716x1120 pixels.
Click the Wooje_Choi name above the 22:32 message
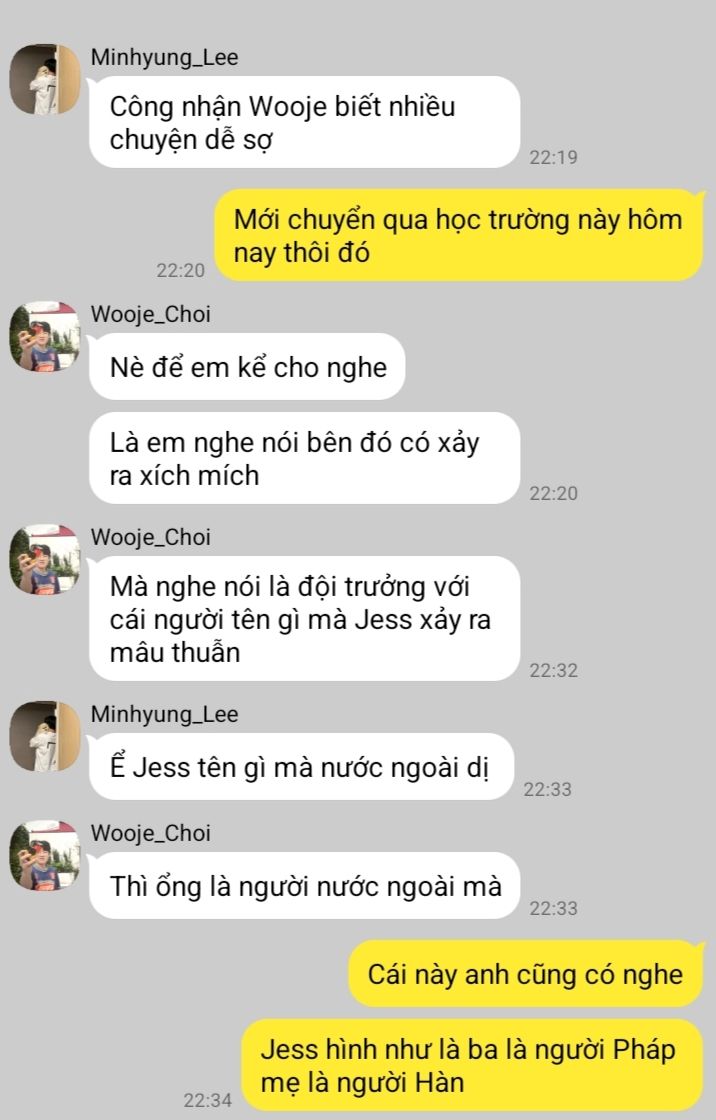click(151, 537)
